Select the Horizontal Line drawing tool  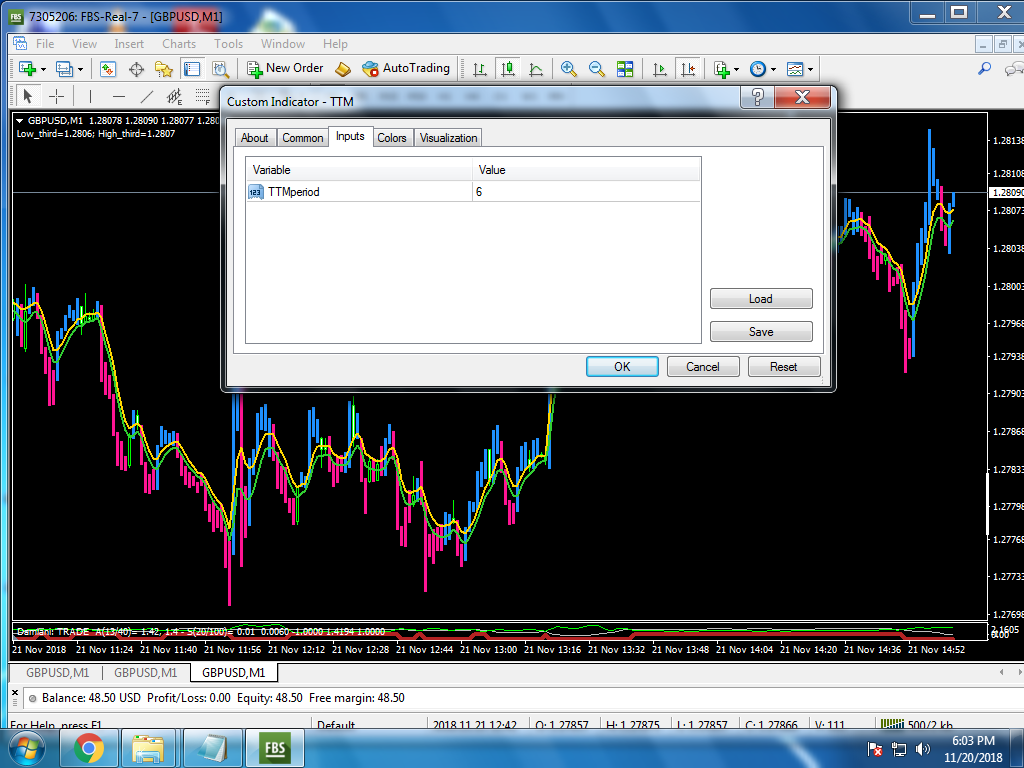pyautogui.click(x=118, y=97)
